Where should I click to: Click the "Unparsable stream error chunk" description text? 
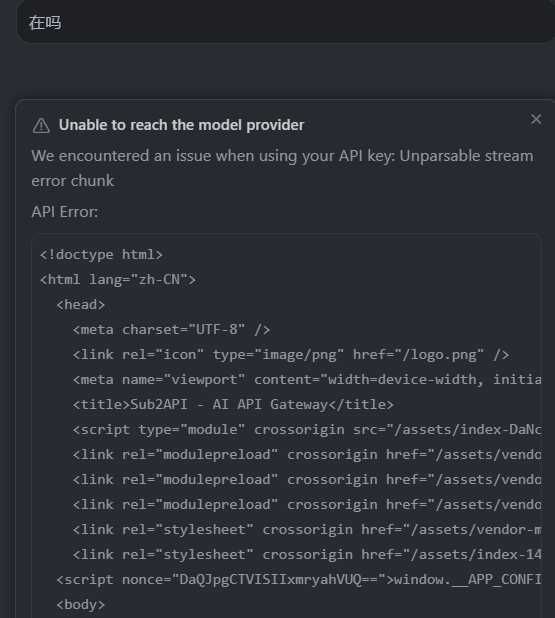282,168
